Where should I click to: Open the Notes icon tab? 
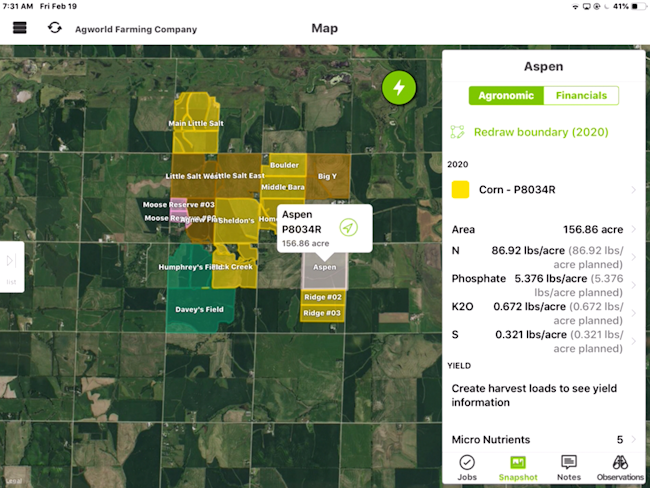click(568, 467)
